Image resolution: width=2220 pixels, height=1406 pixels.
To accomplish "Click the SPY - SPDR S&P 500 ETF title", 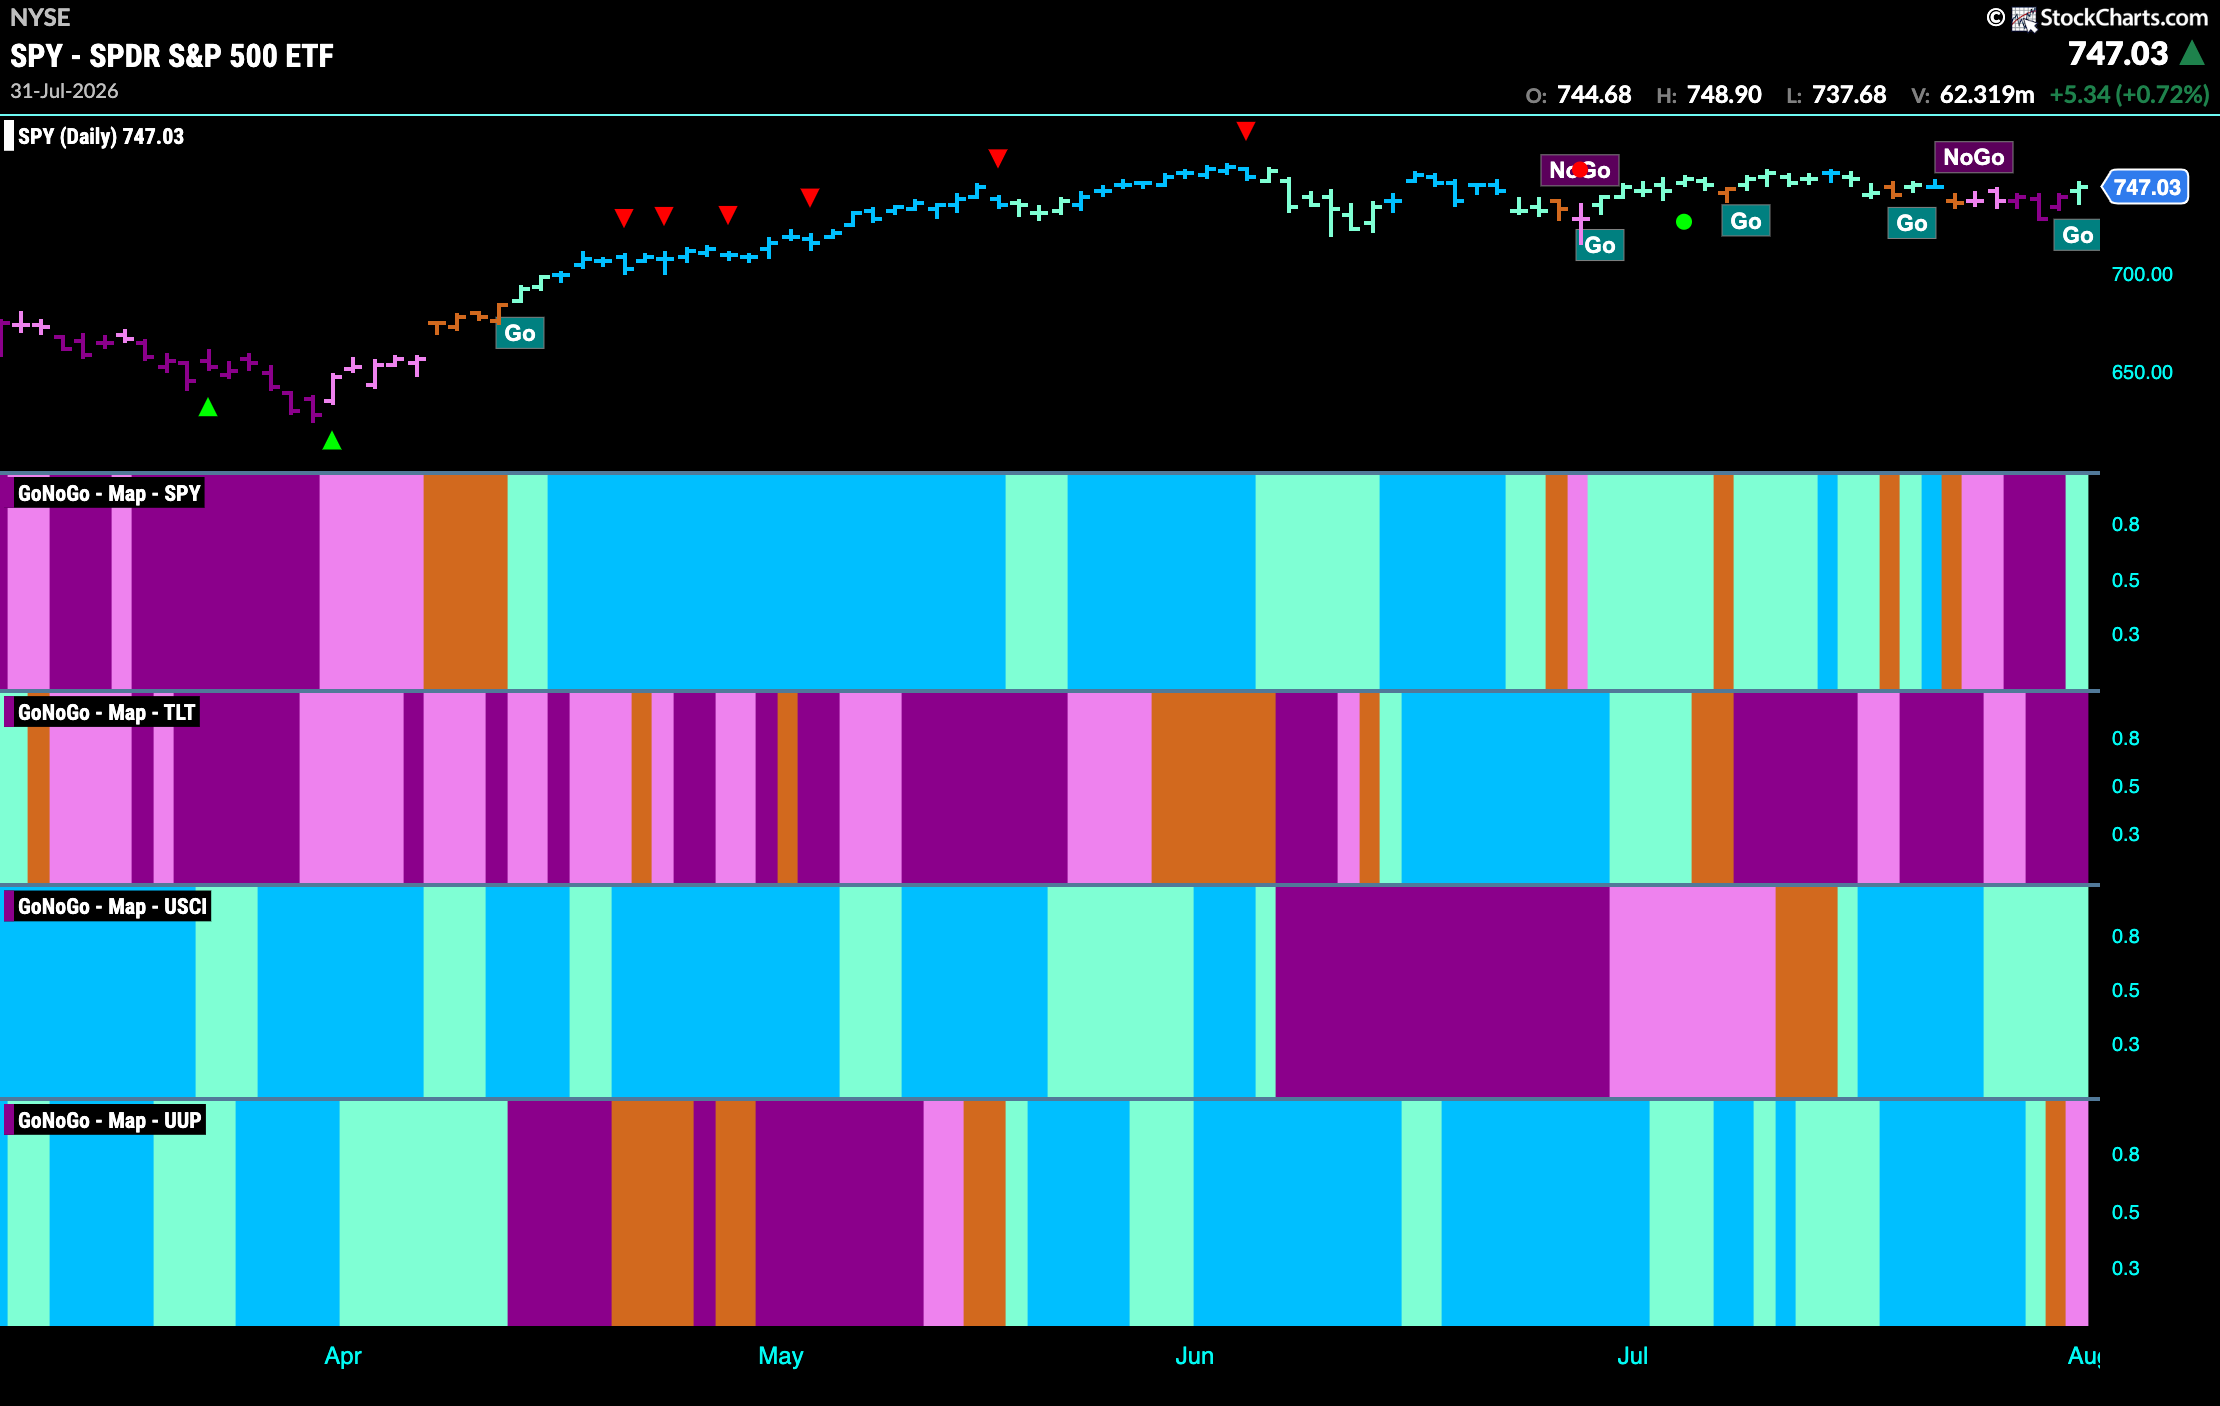I will tap(172, 56).
